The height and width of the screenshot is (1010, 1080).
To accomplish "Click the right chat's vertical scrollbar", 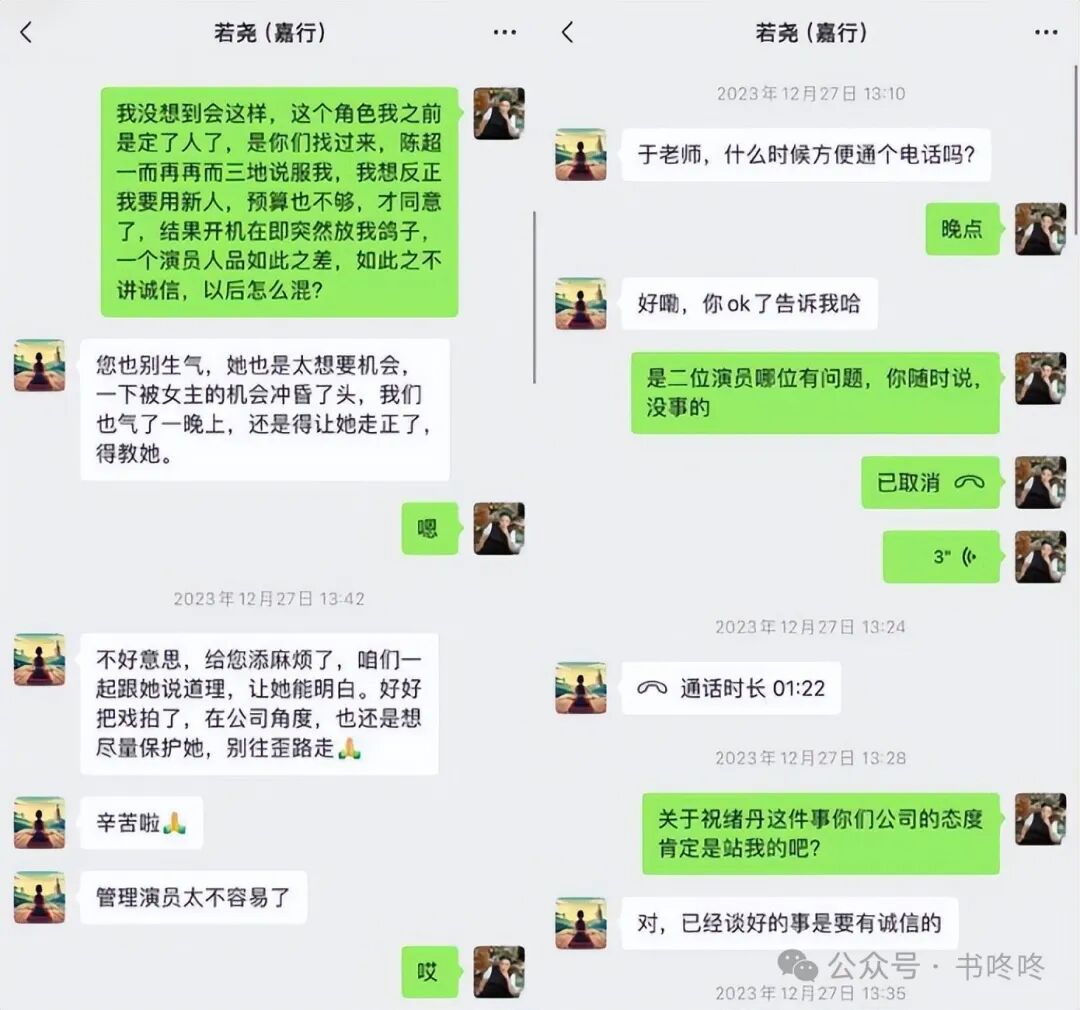I will point(1076,150).
